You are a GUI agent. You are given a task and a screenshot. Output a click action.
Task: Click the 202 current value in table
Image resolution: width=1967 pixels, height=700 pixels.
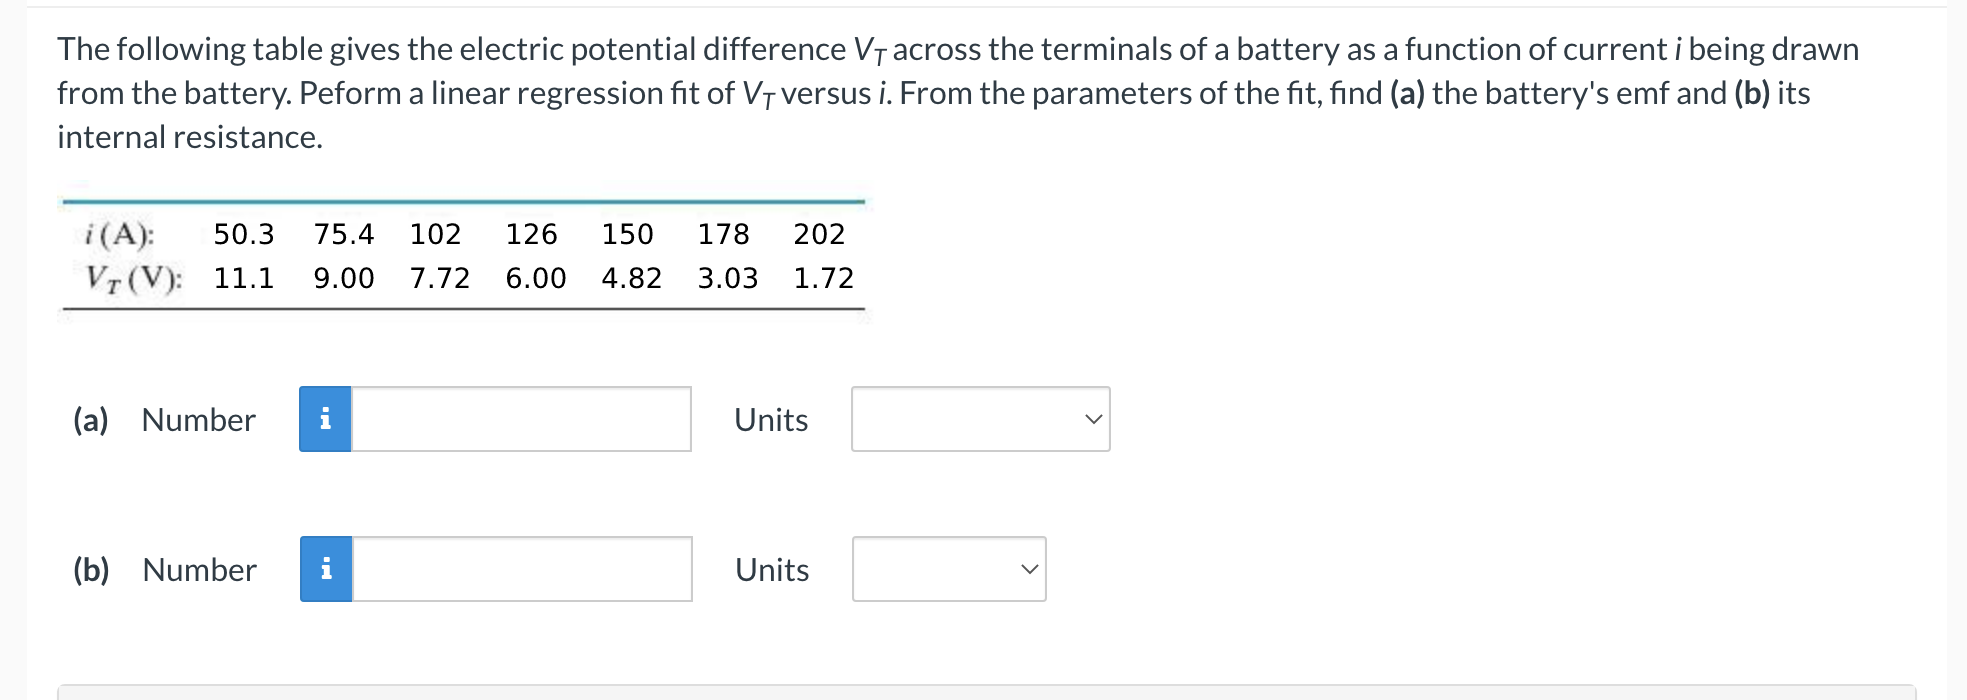click(819, 234)
